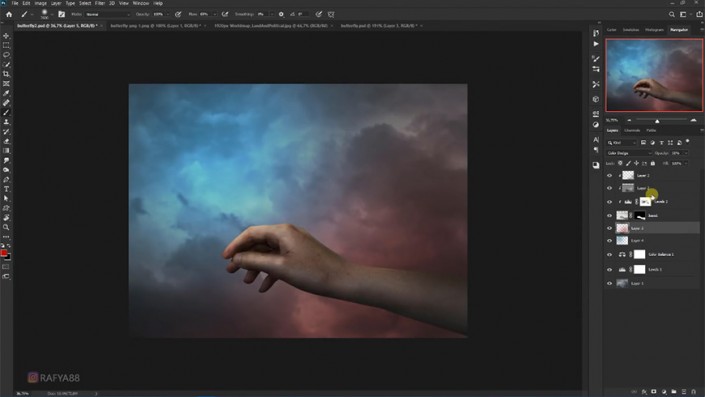The image size is (705, 397).
Task: Open the Paragraph panel icon
Action: (x=596, y=149)
